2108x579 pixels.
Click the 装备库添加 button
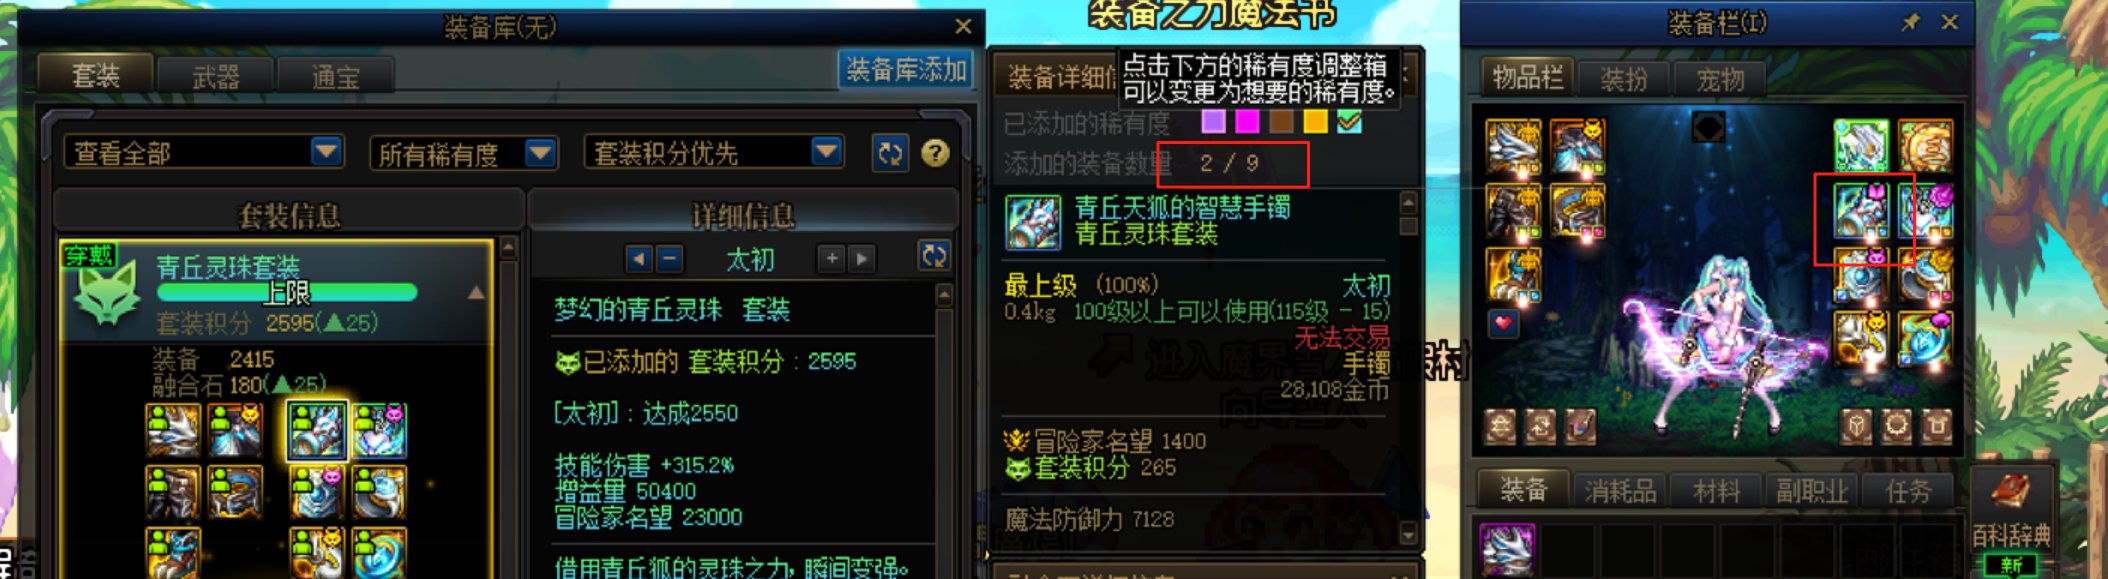(x=906, y=69)
